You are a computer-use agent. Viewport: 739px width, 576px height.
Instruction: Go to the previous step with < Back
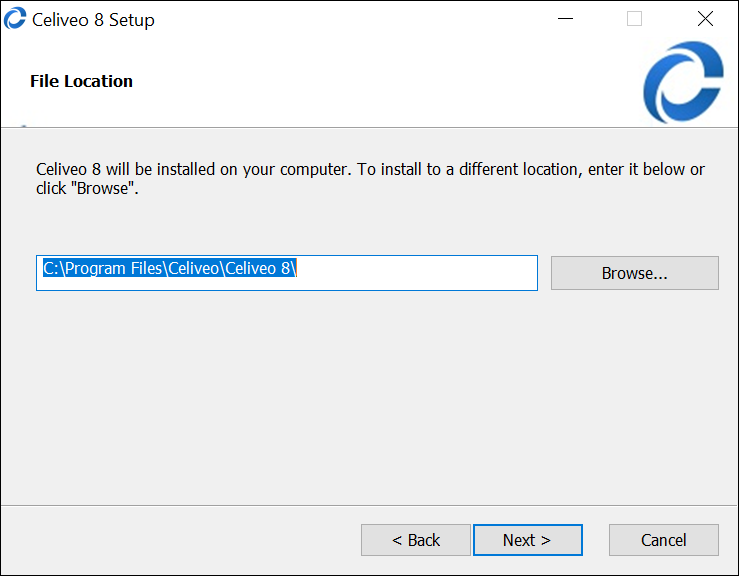415,540
